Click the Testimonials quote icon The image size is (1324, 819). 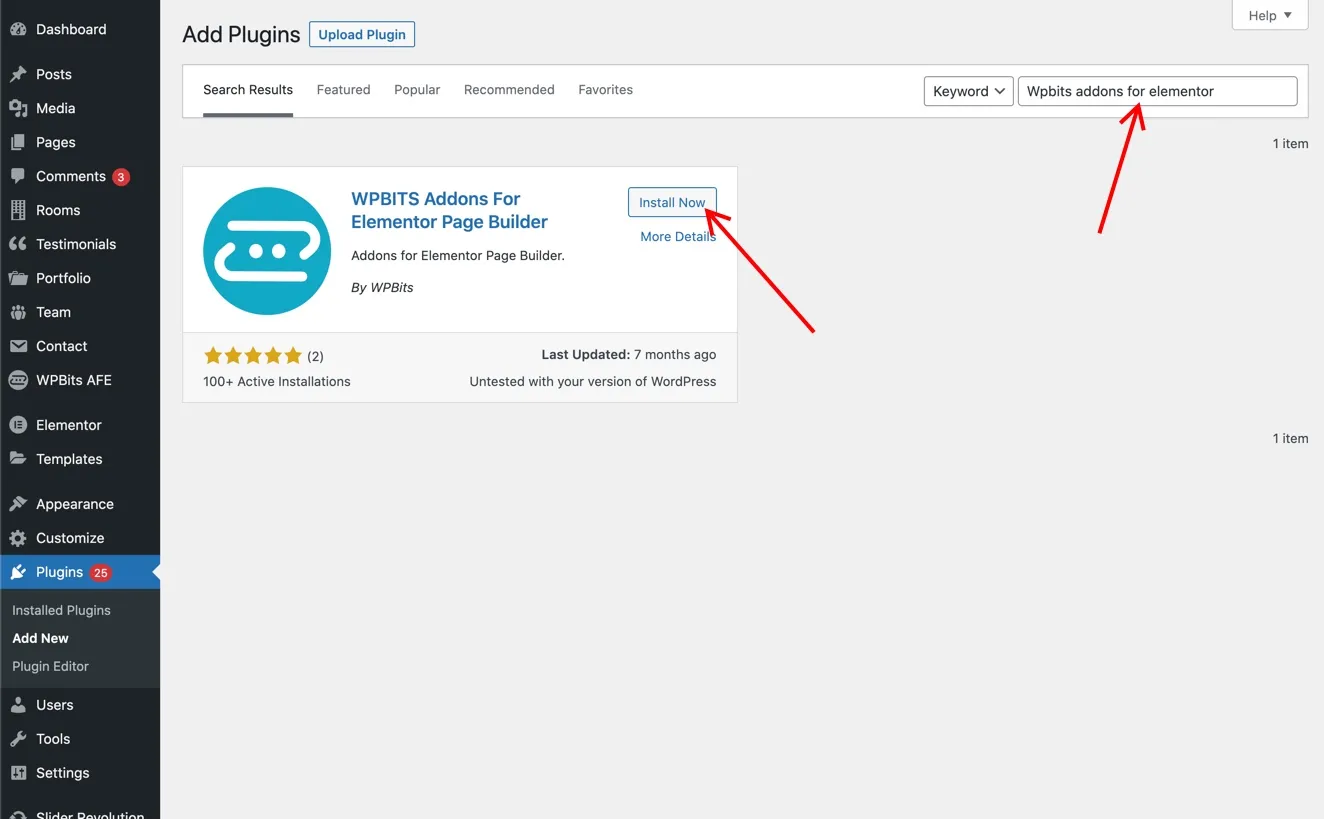click(x=18, y=244)
